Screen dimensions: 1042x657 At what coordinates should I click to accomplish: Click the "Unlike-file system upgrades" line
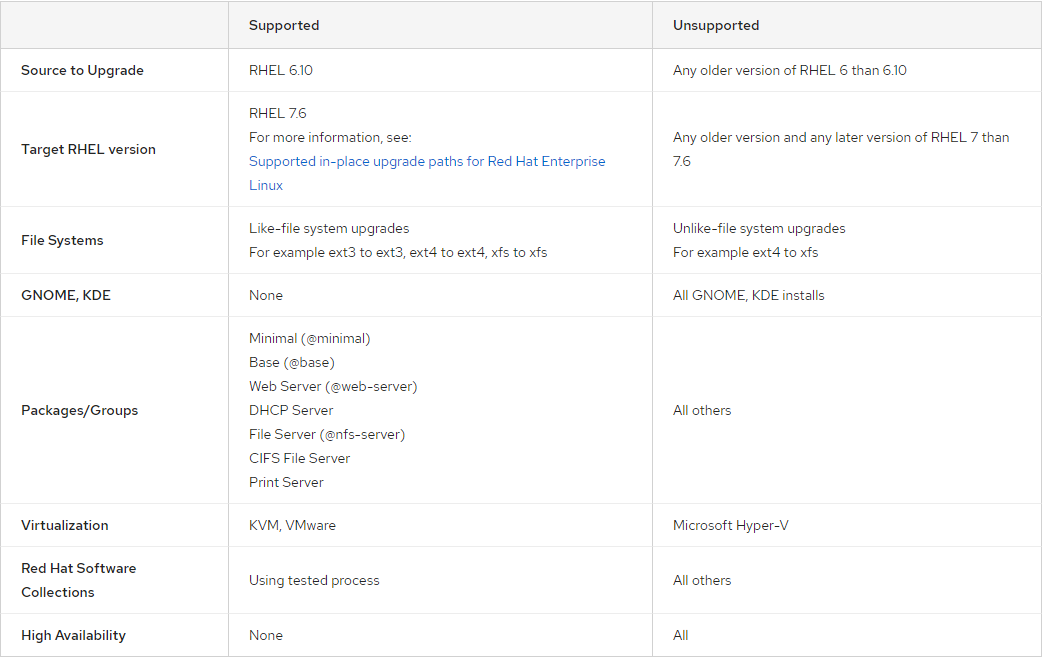pyautogui.click(x=759, y=229)
